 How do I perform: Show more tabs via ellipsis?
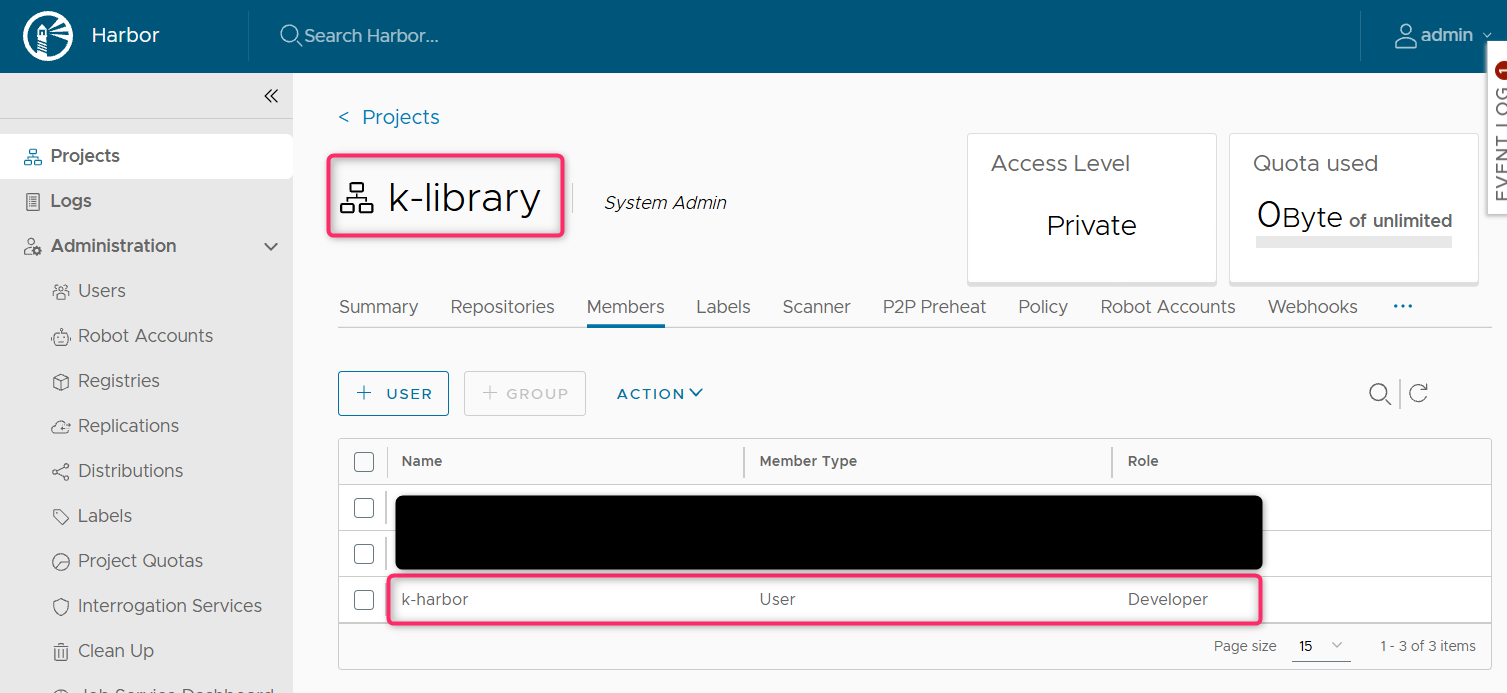[1403, 306]
